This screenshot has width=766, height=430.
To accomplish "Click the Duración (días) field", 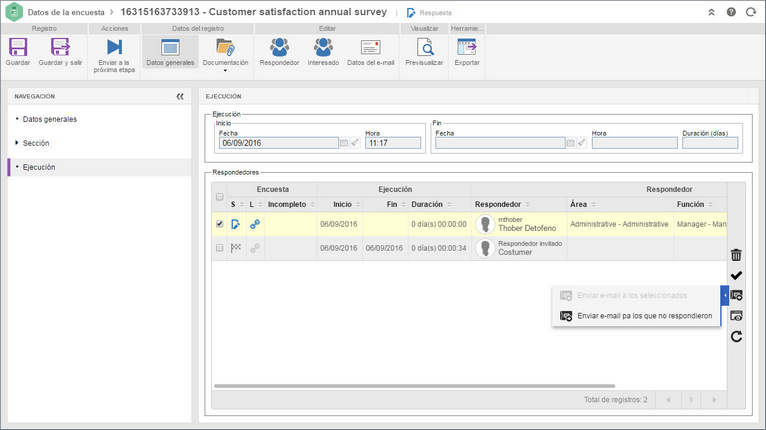I will (x=710, y=143).
